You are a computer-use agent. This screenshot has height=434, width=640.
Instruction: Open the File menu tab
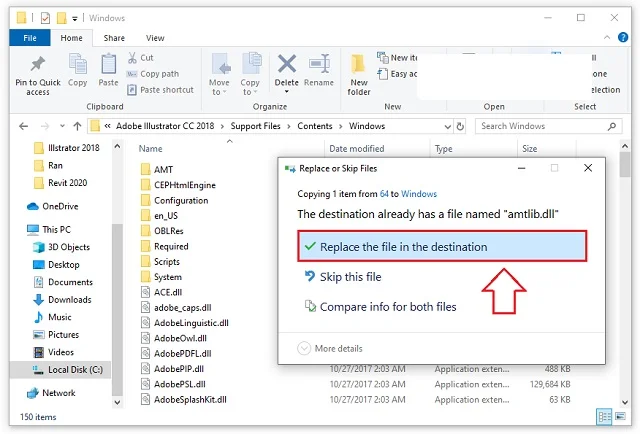point(30,38)
